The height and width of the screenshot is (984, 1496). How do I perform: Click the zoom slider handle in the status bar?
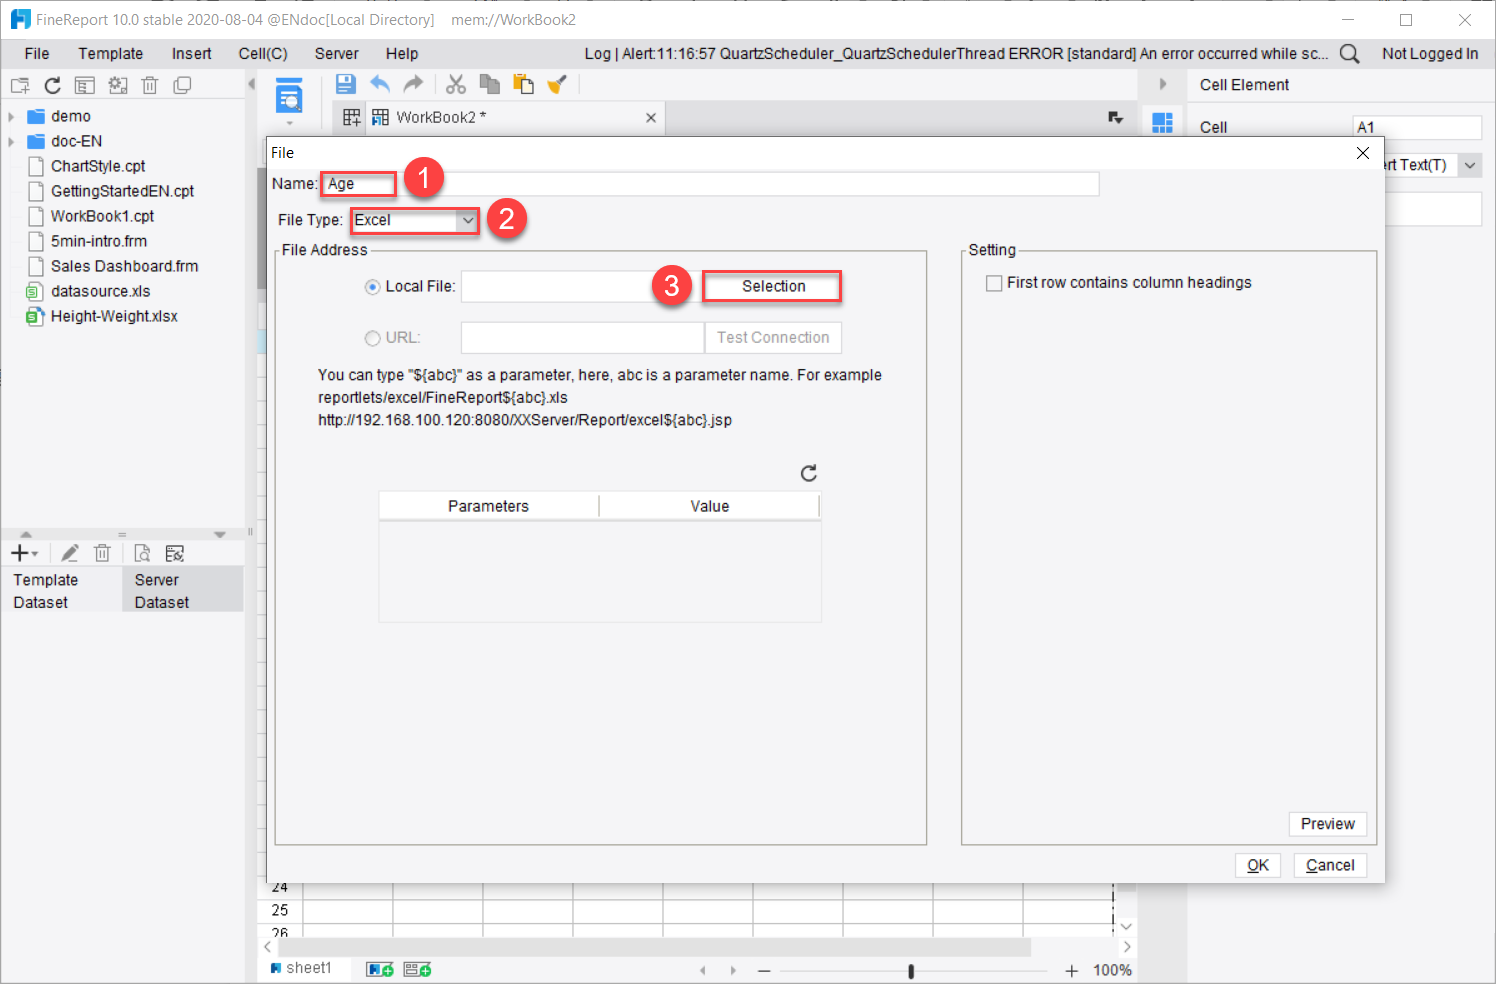(911, 970)
